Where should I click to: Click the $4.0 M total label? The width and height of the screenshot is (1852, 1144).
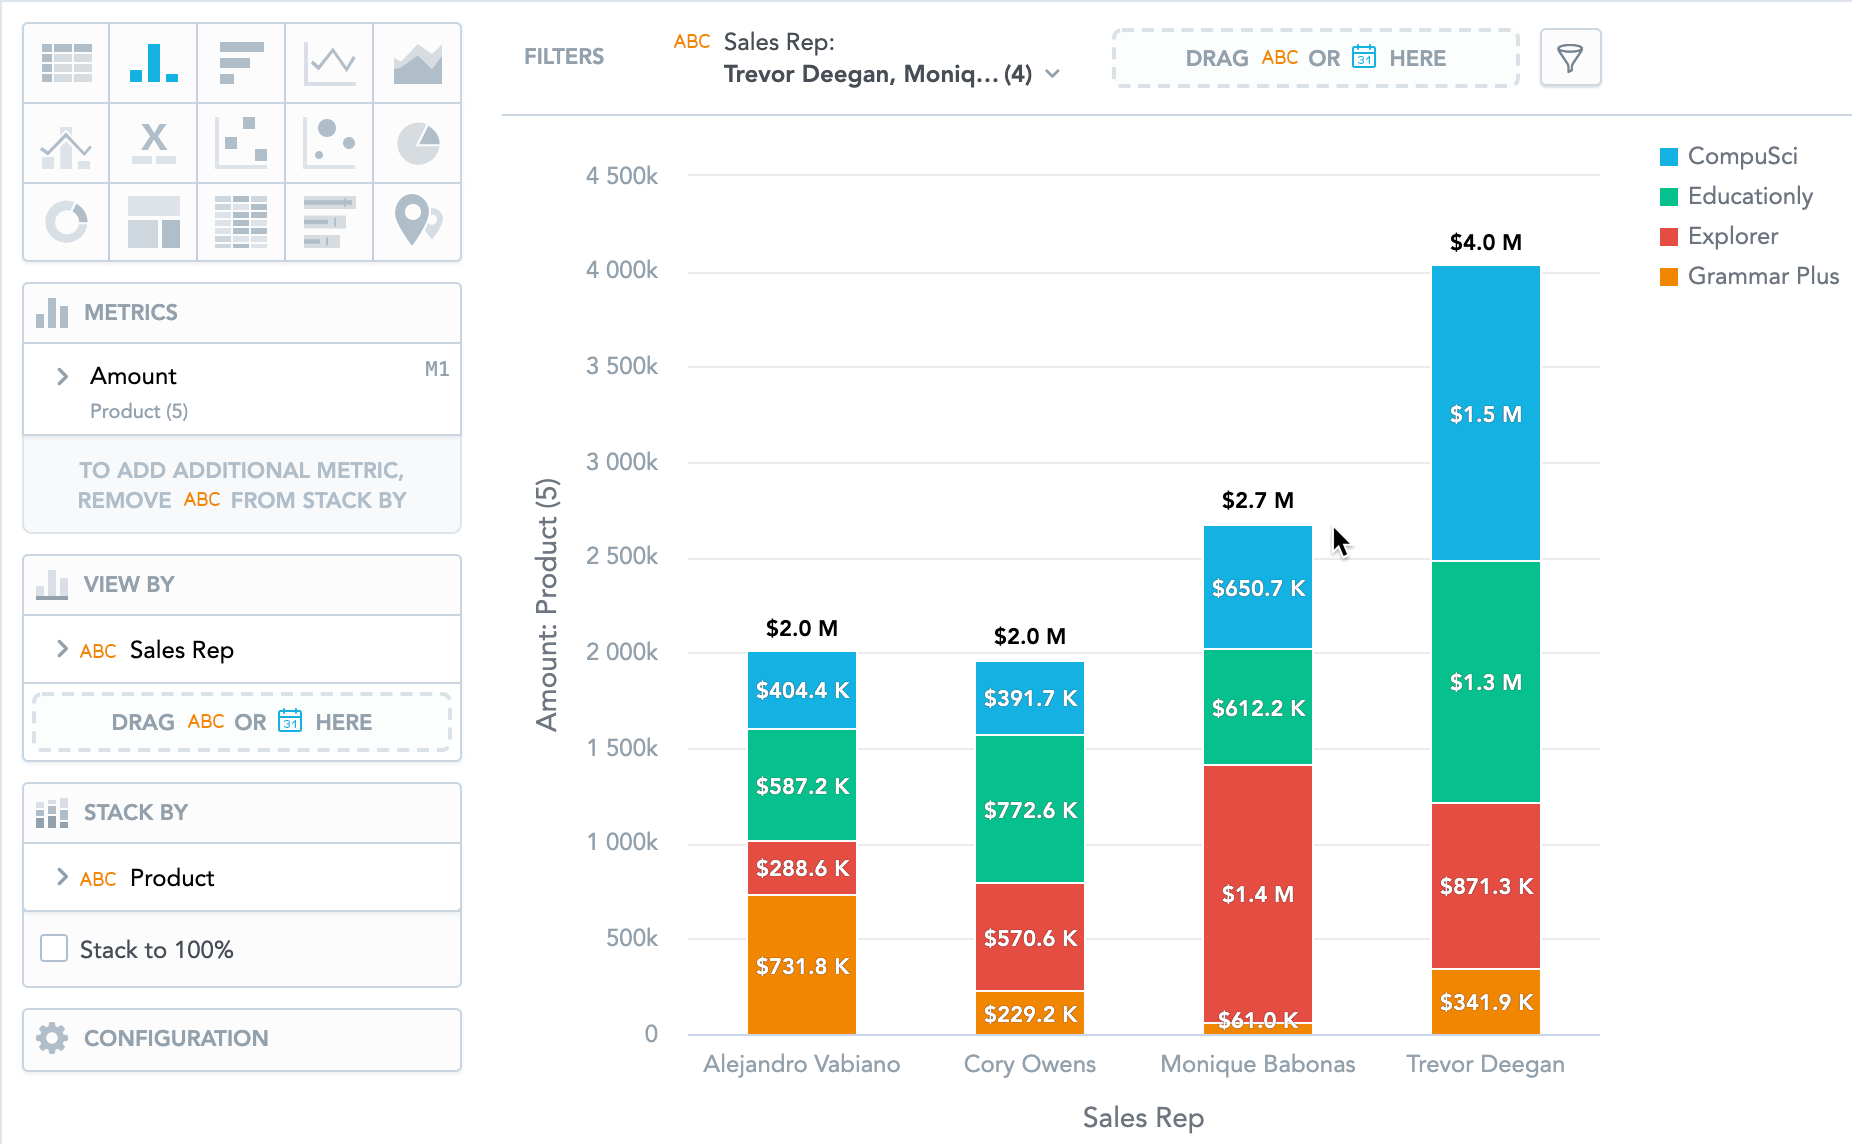click(1486, 242)
